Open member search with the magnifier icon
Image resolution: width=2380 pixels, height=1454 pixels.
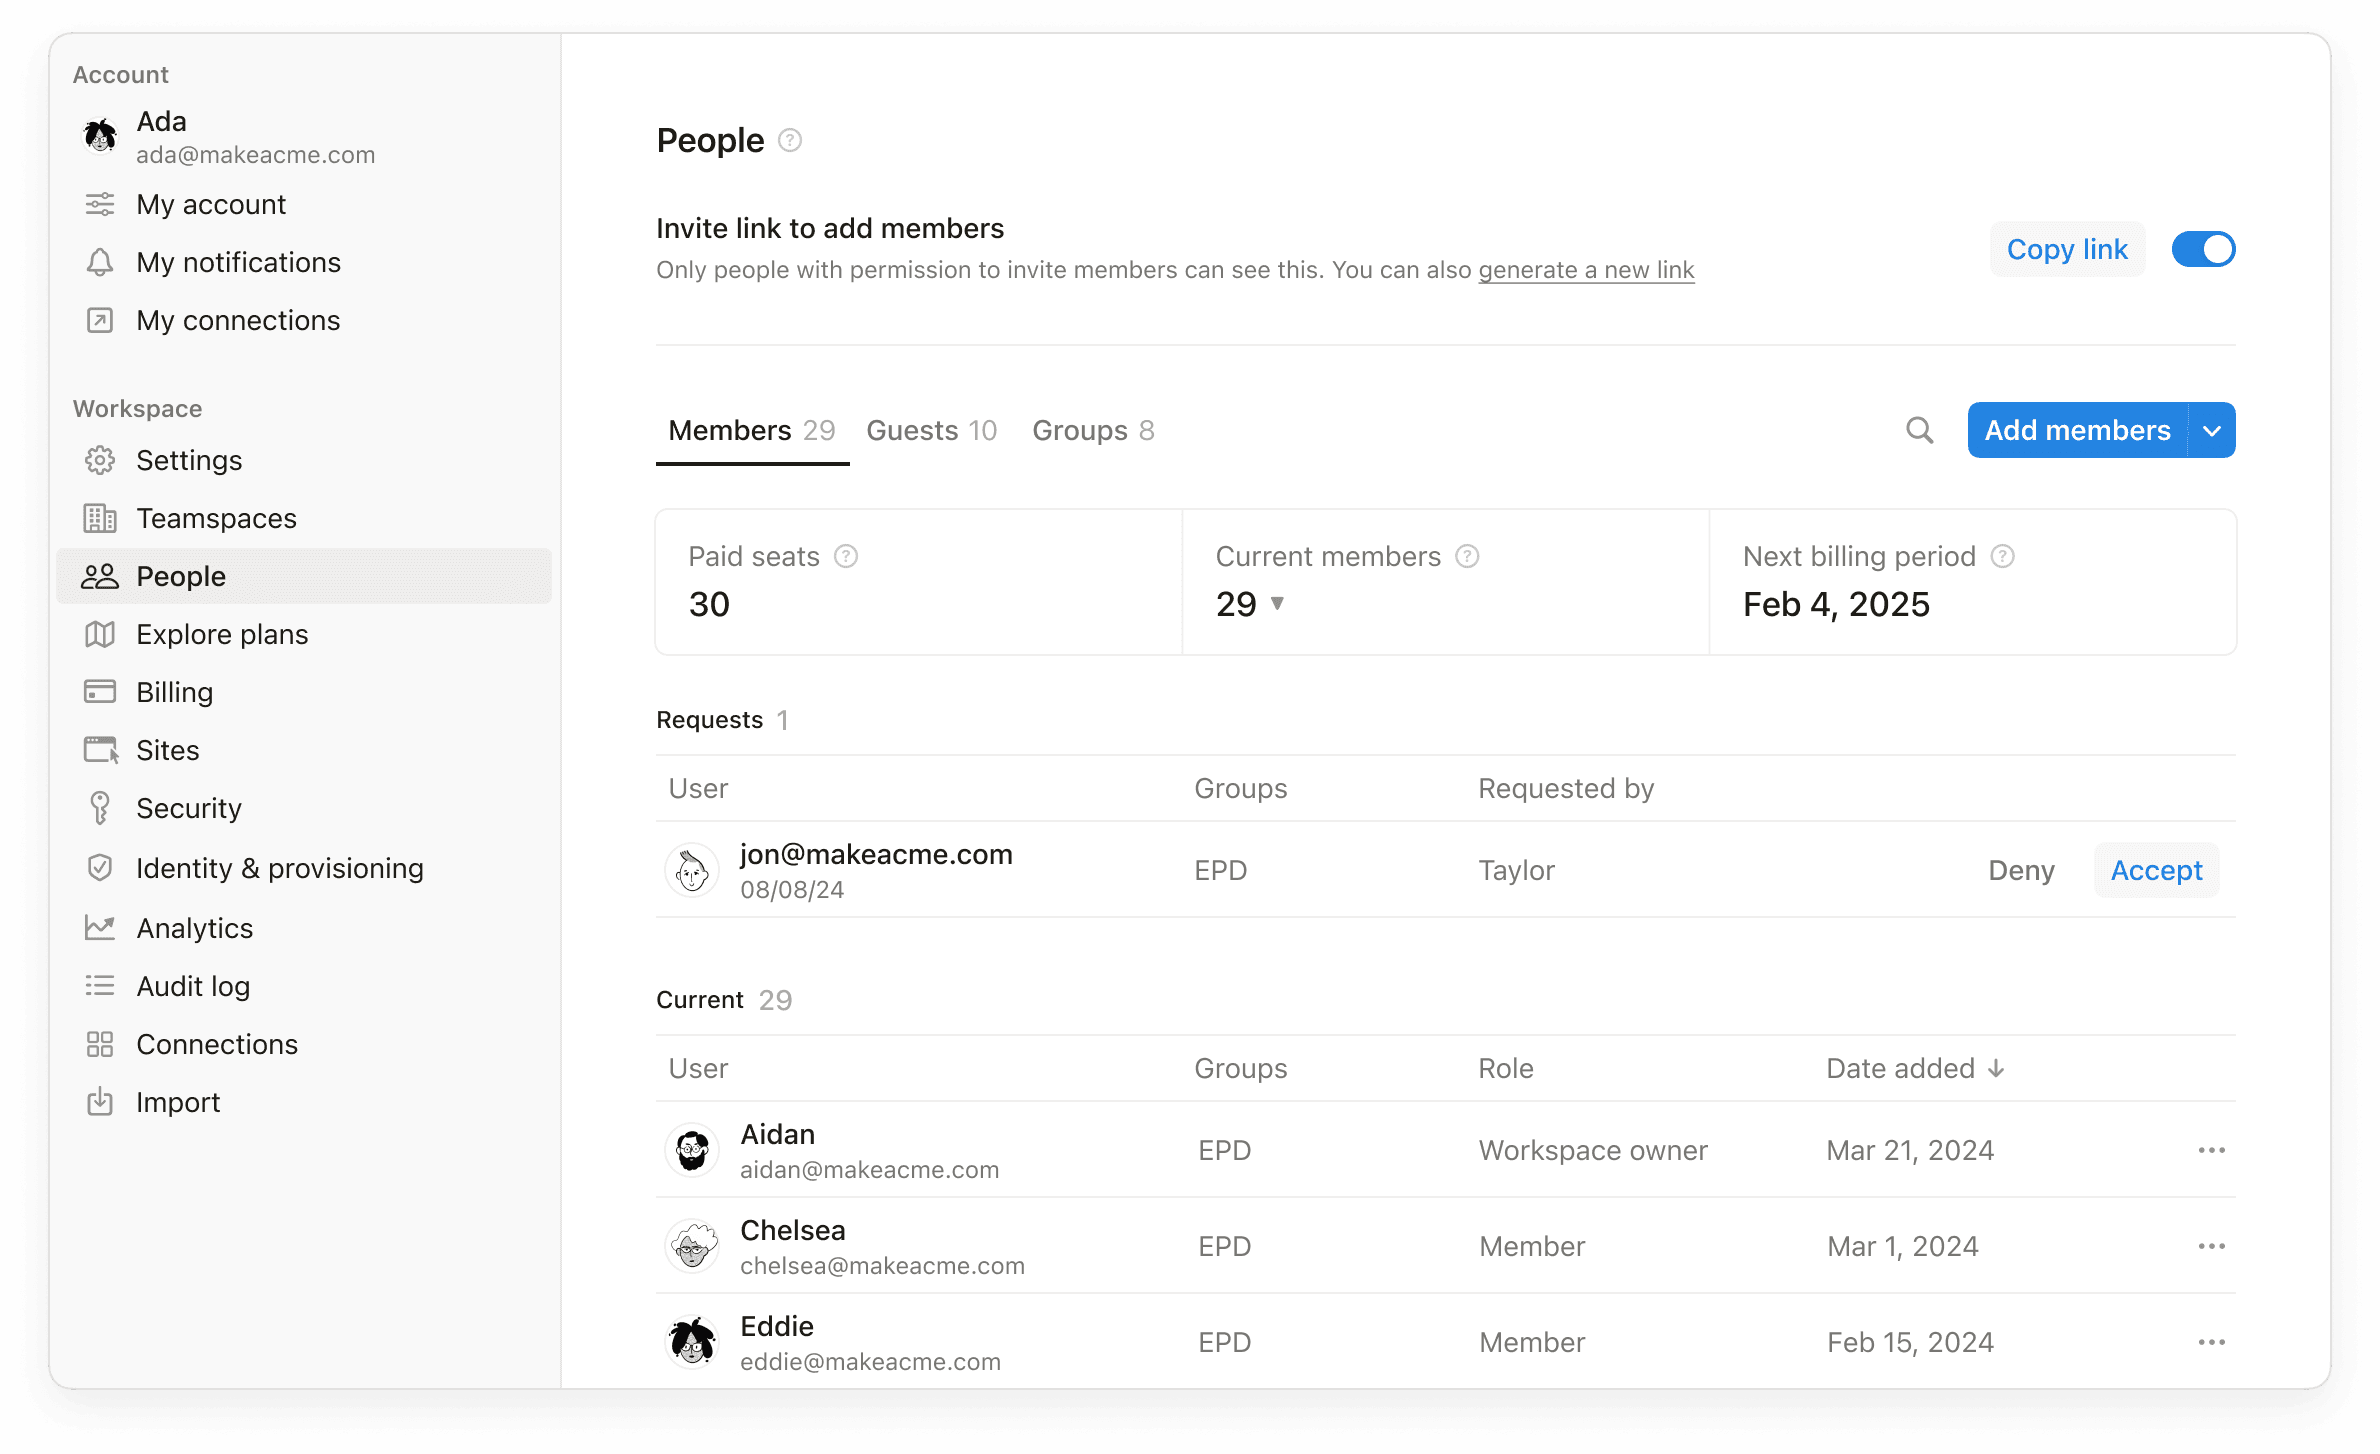(1920, 430)
